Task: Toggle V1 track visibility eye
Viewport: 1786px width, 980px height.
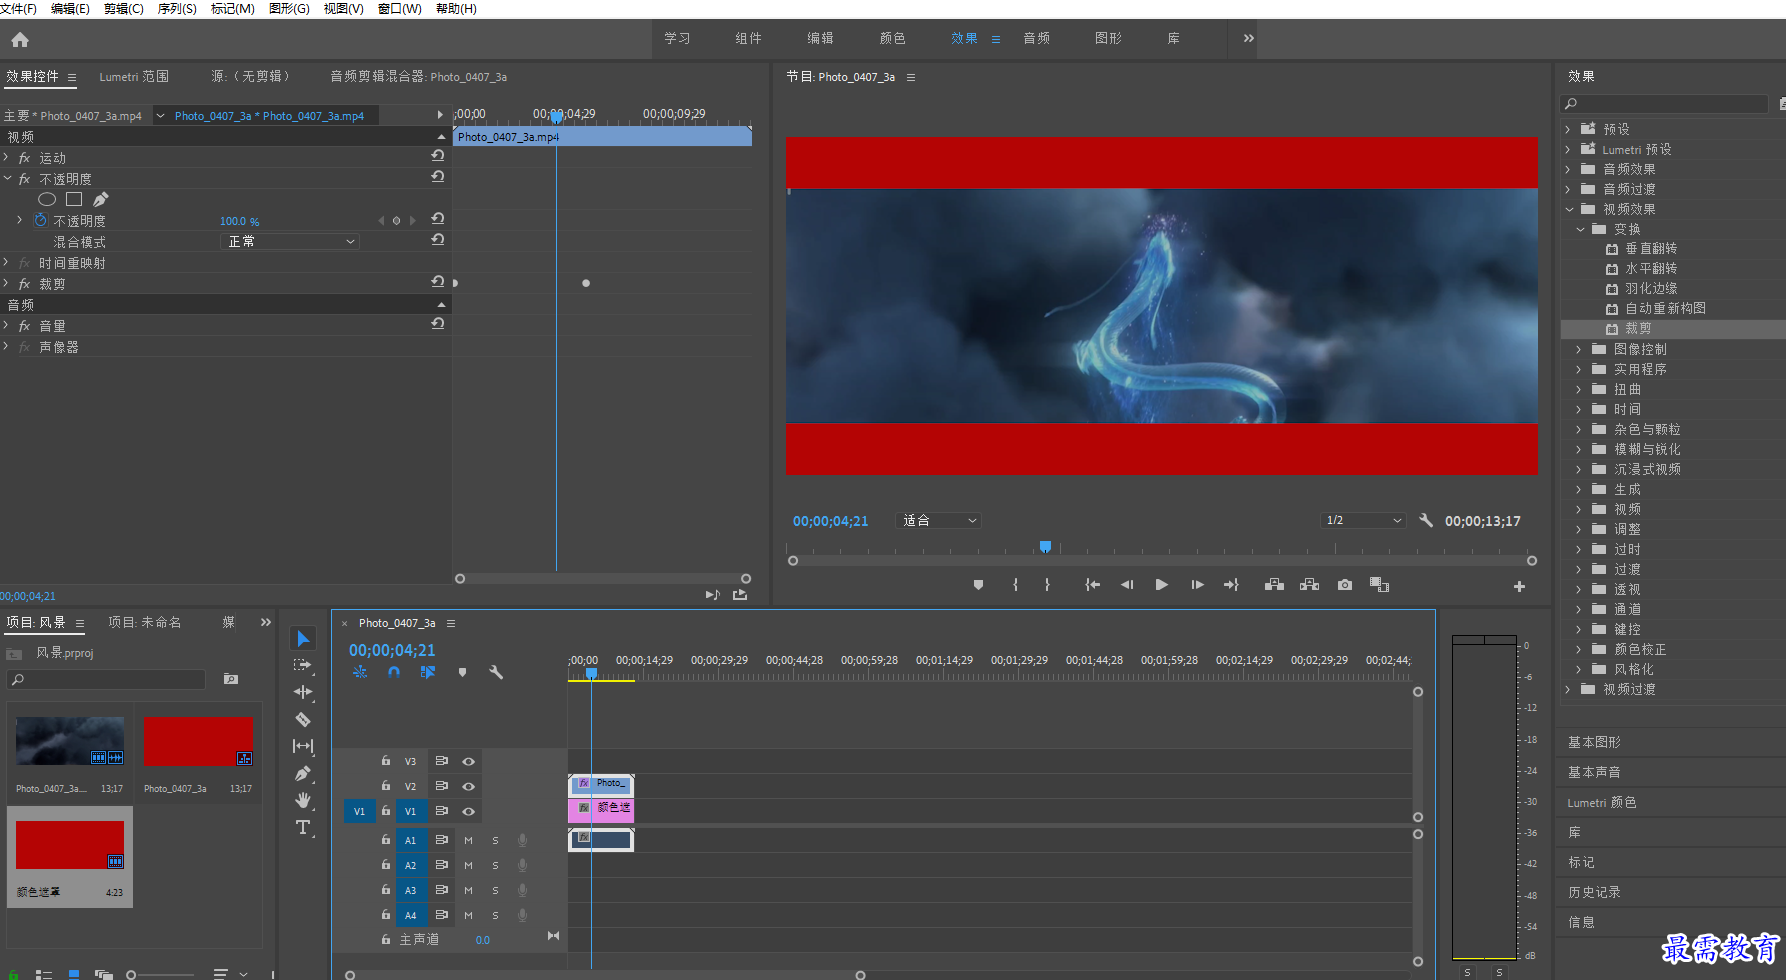Action: tap(468, 811)
